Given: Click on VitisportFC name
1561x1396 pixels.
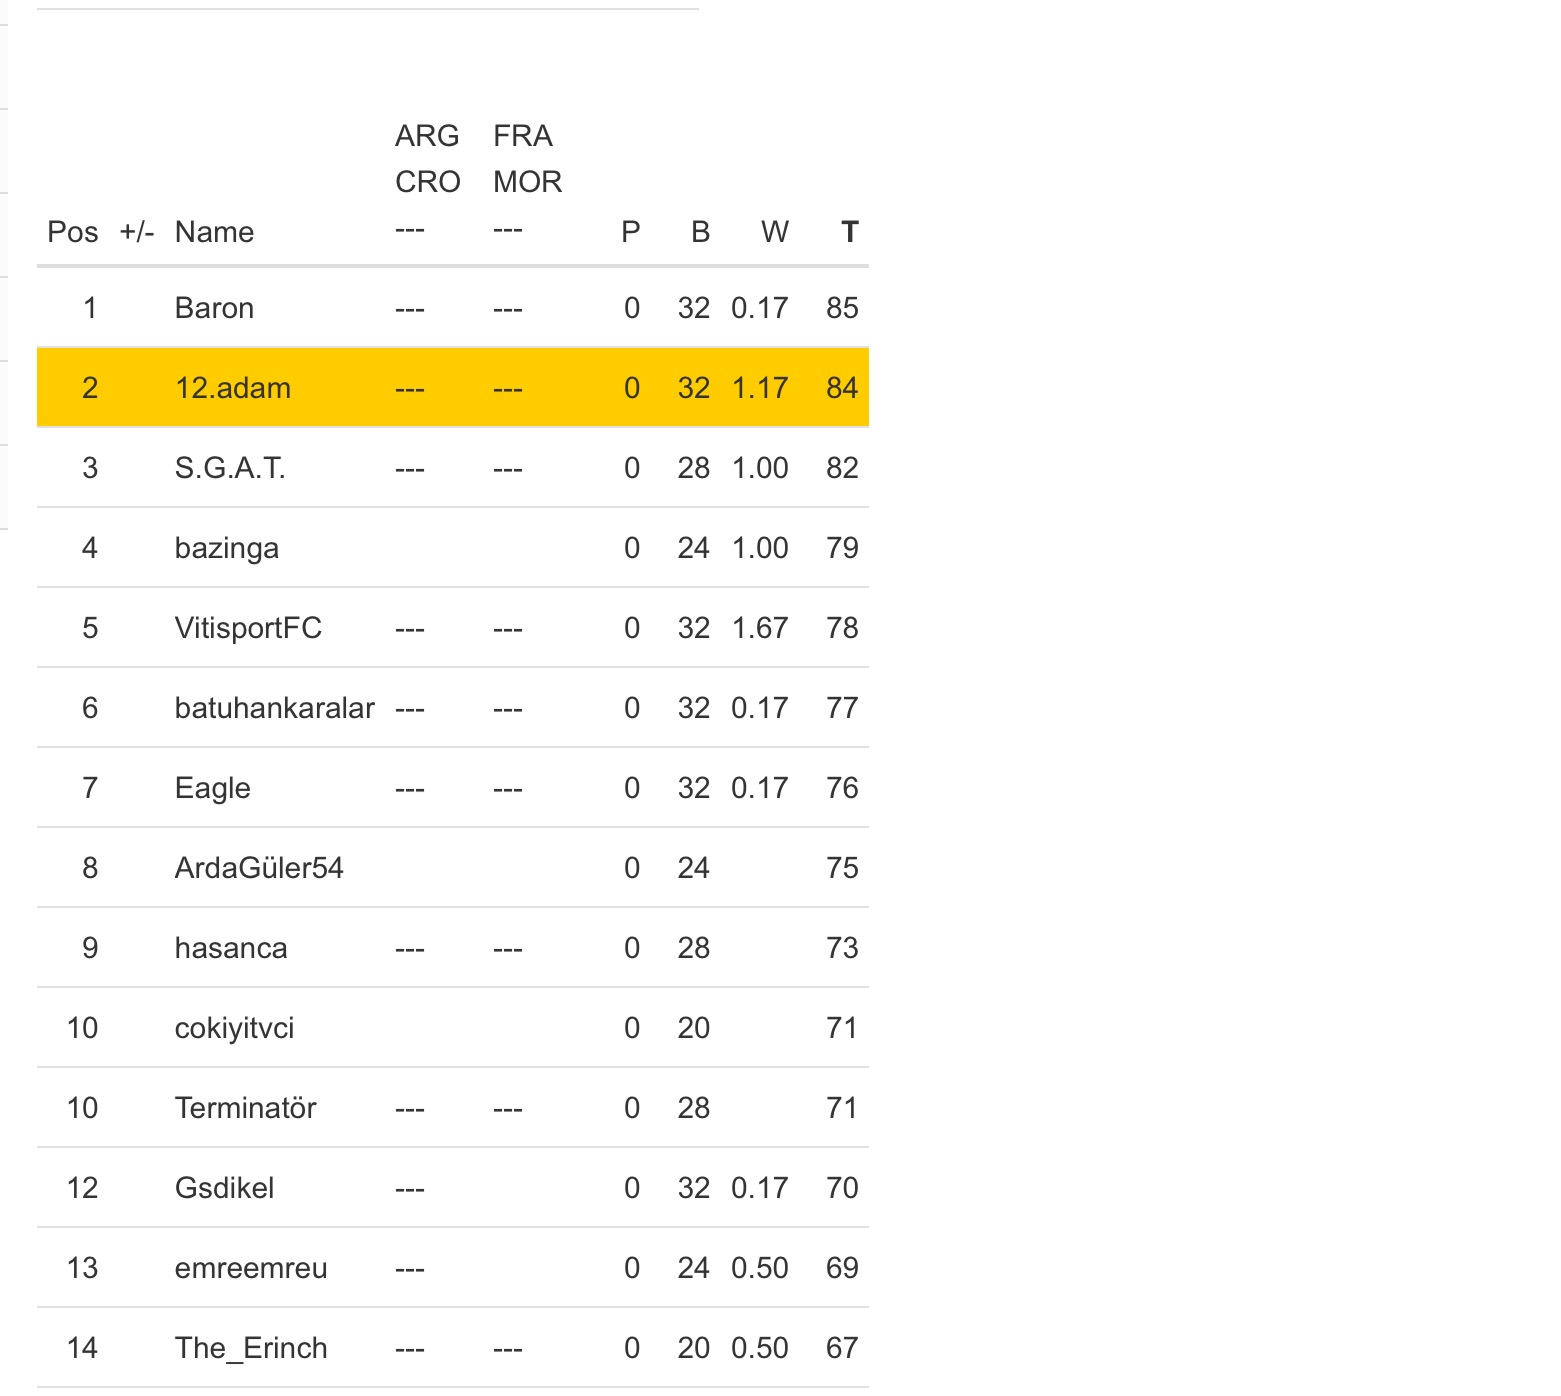Looking at the screenshot, I should [x=248, y=628].
